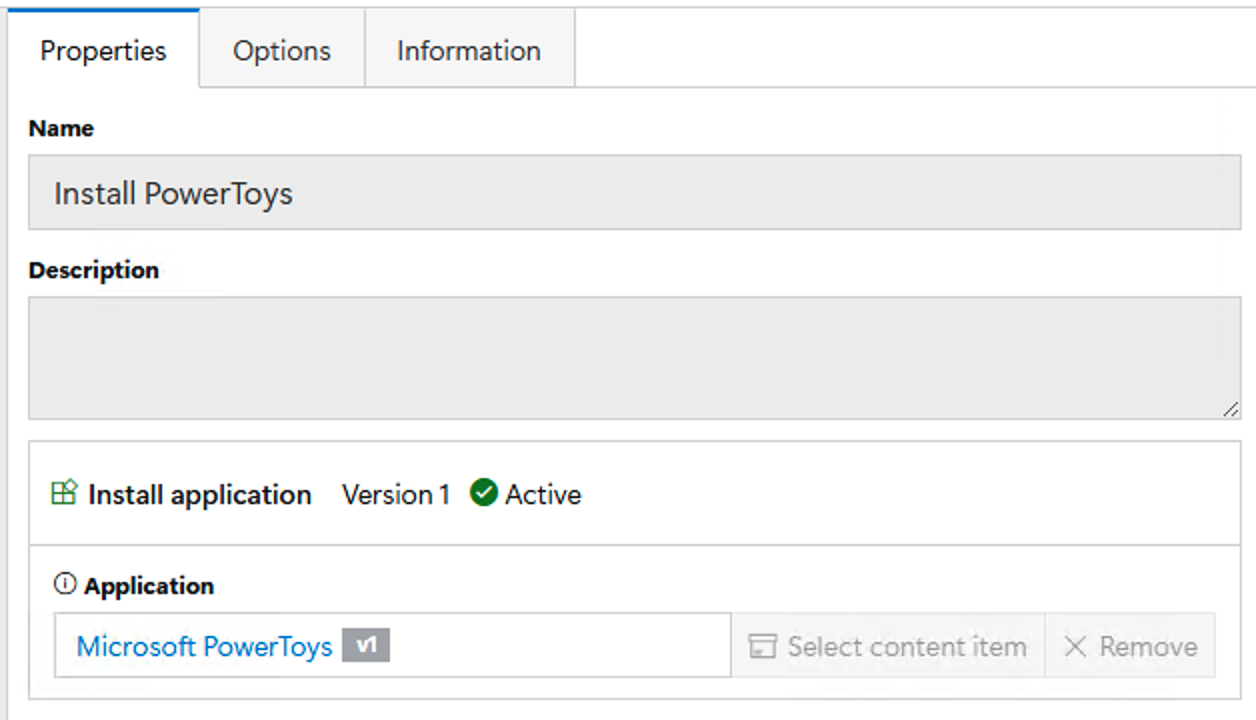
Task: Click inside the empty Description text area
Action: [635, 357]
